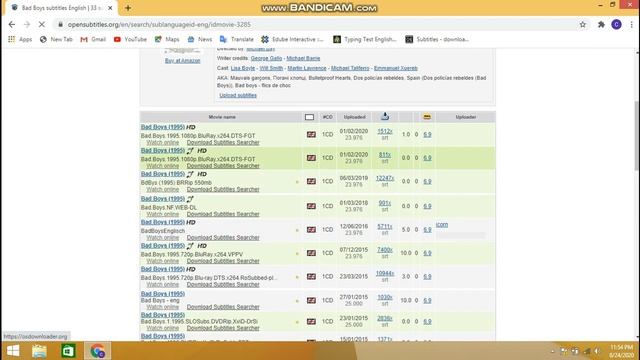Open the icom uploader link
This screenshot has width=640, height=360.
coord(442,225)
